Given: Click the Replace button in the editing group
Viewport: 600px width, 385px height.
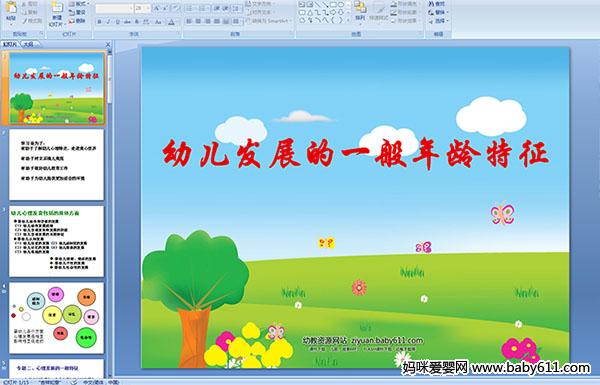Looking at the screenshot, I should (438, 12).
